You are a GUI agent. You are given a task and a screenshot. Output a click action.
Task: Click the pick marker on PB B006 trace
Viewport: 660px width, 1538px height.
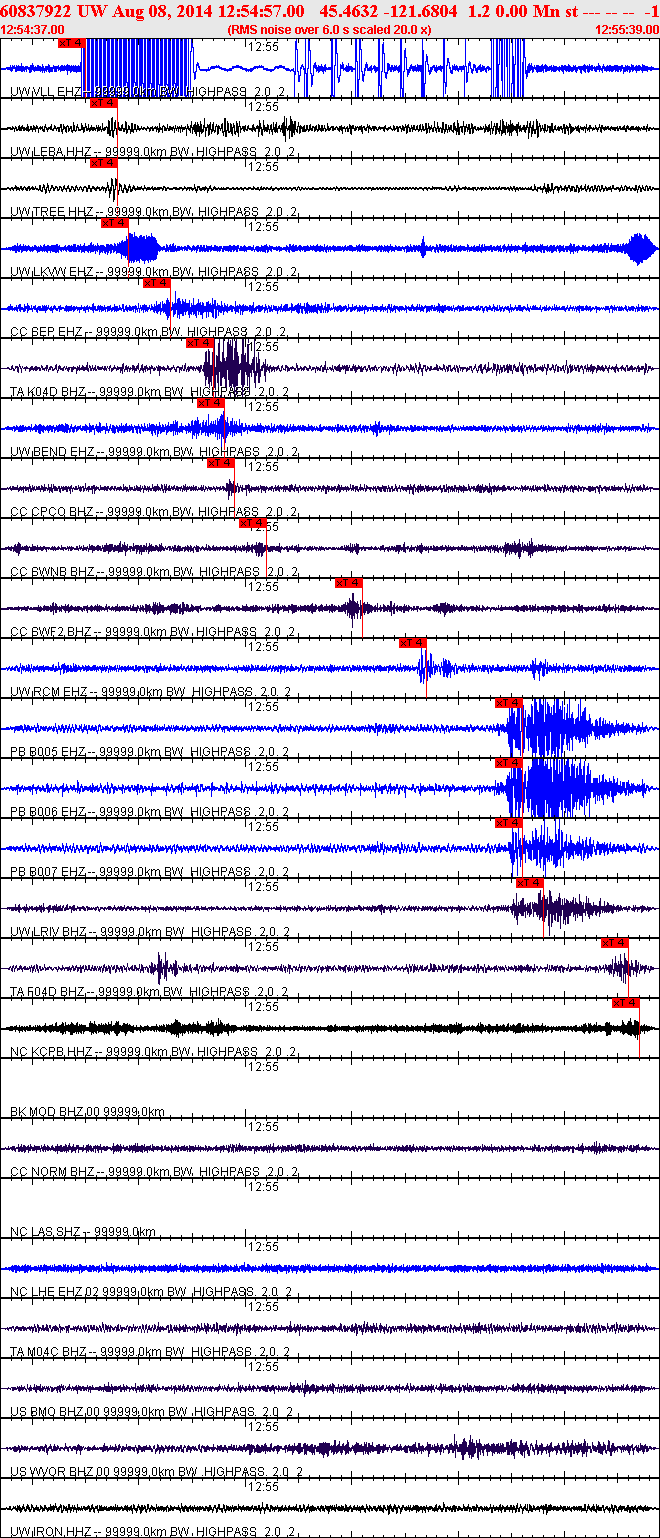coord(509,763)
